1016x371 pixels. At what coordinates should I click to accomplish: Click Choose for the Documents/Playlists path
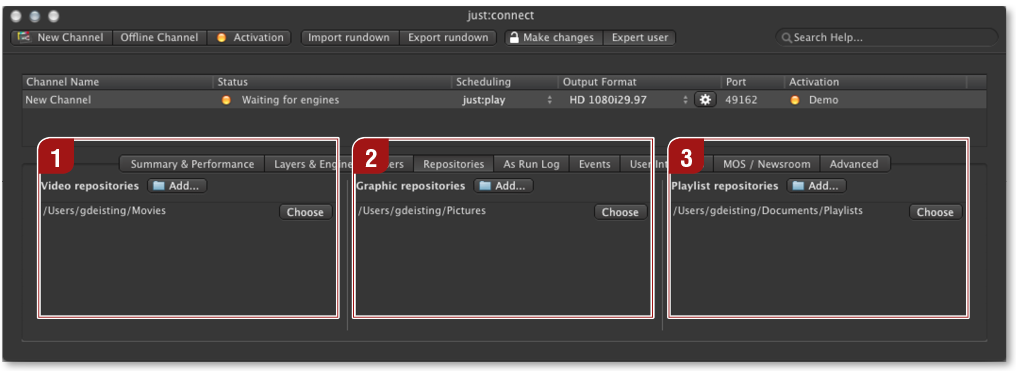pyautogui.click(x=936, y=212)
